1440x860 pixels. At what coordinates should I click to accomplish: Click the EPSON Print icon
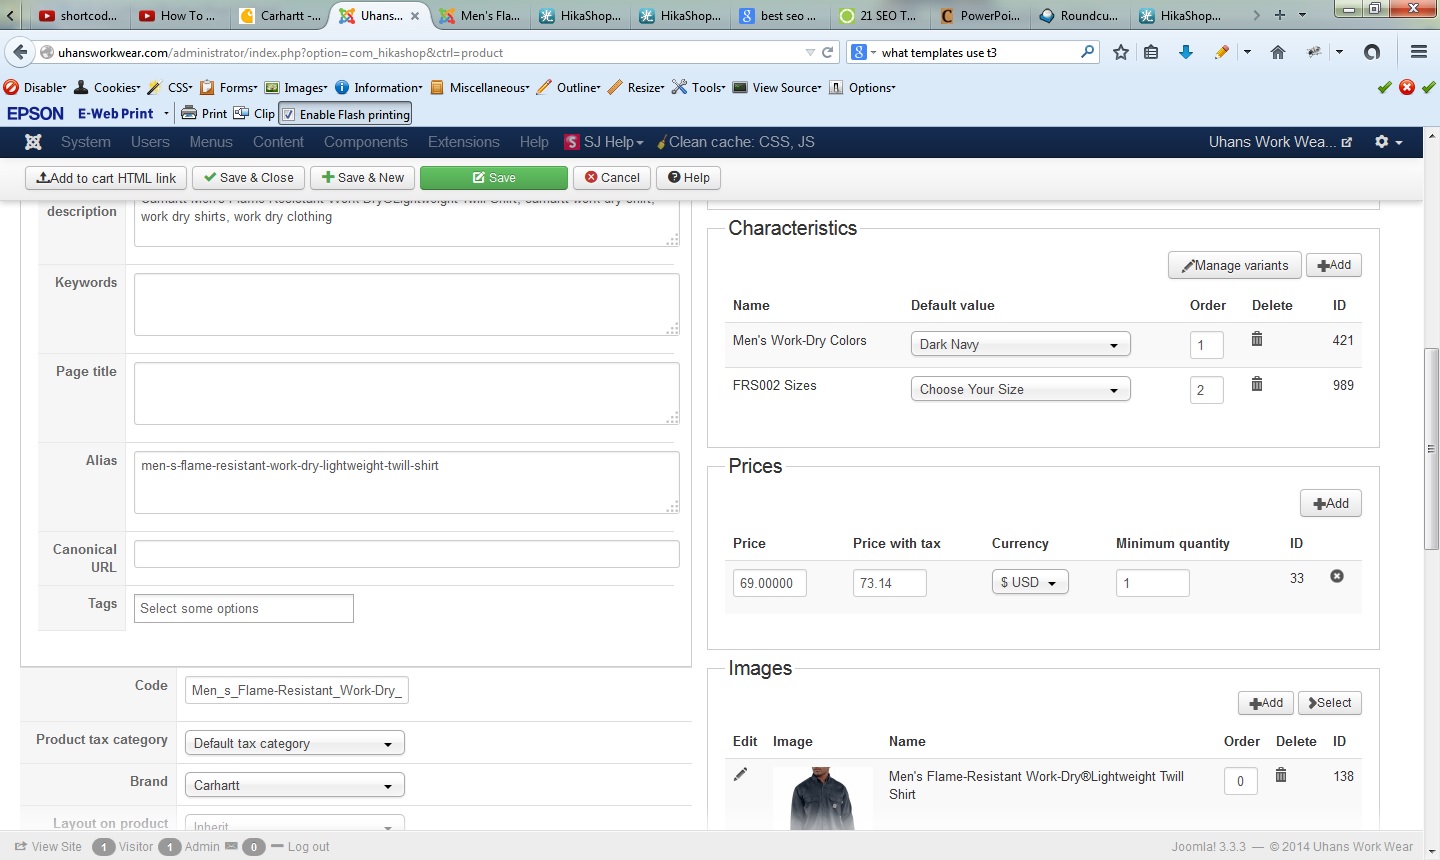click(204, 114)
